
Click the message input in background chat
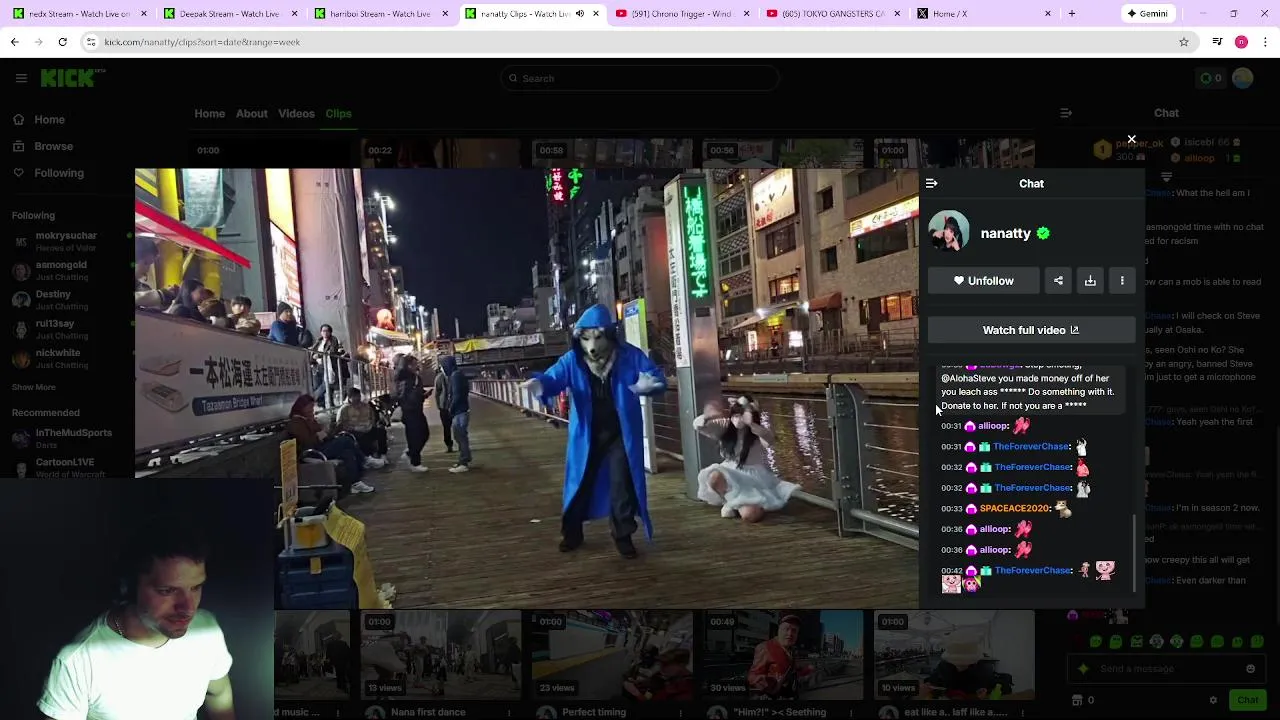coord(1165,669)
